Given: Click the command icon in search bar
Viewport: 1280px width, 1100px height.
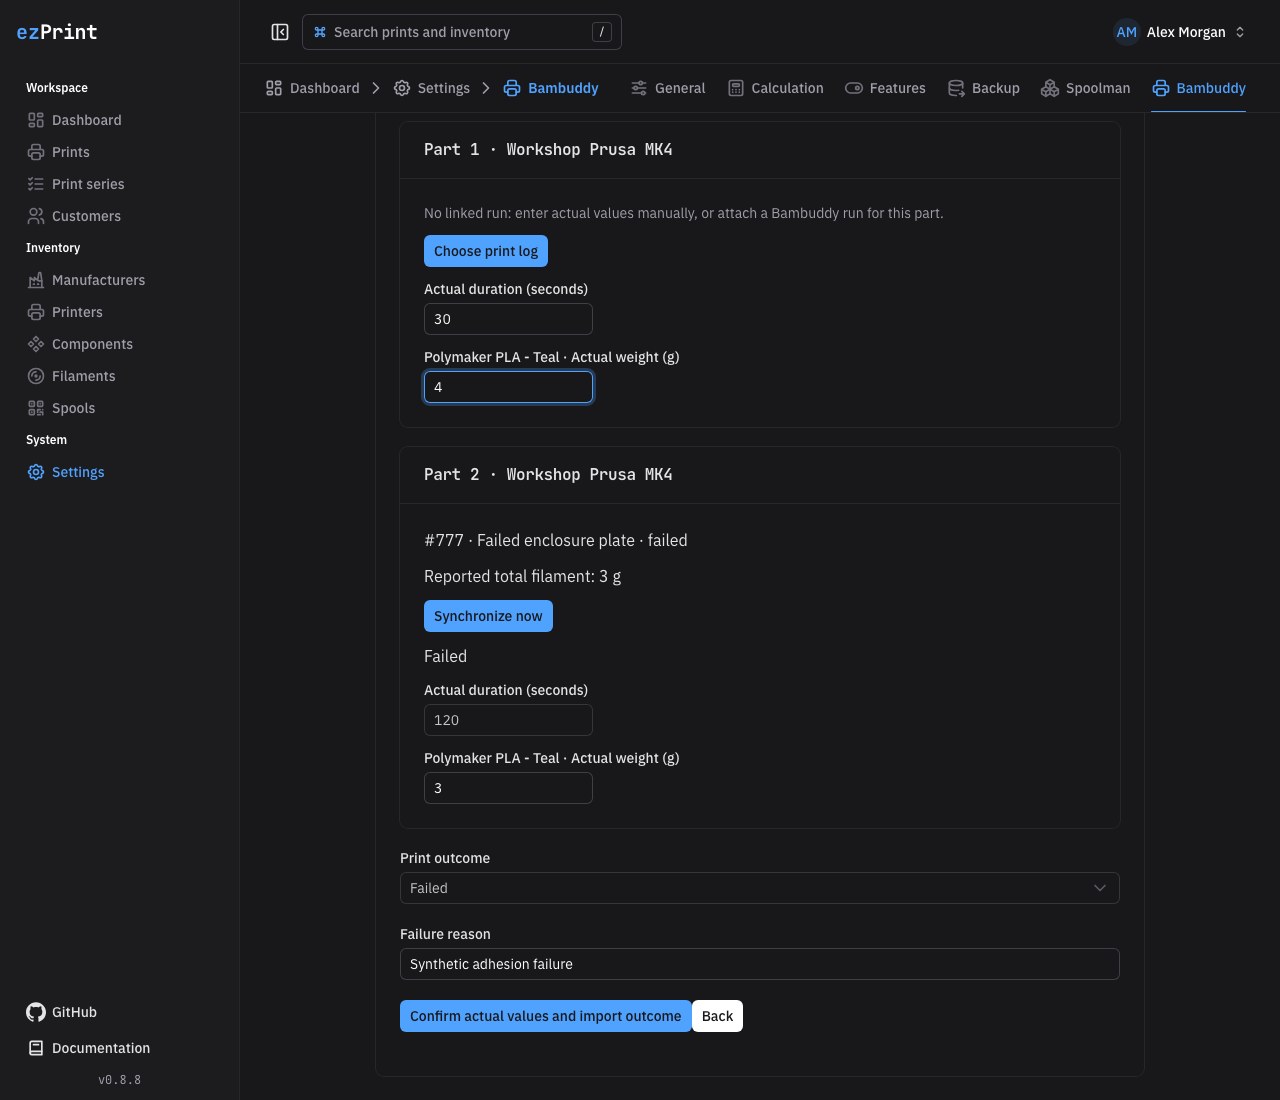Looking at the screenshot, I should pos(320,32).
